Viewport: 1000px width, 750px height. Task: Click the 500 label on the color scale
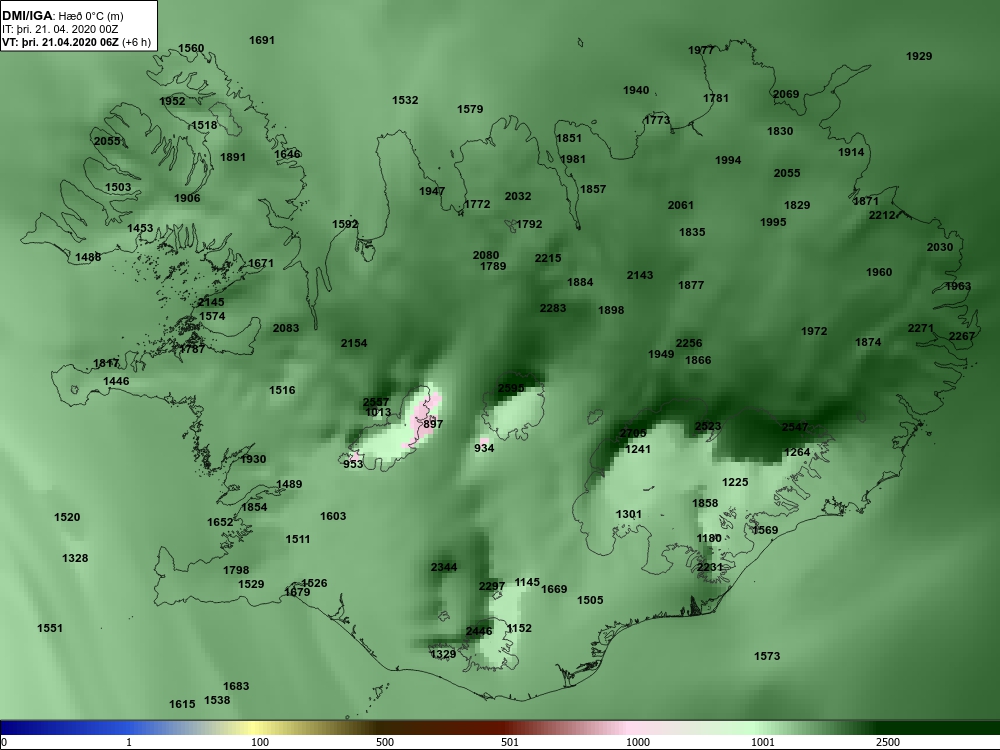(x=385, y=742)
